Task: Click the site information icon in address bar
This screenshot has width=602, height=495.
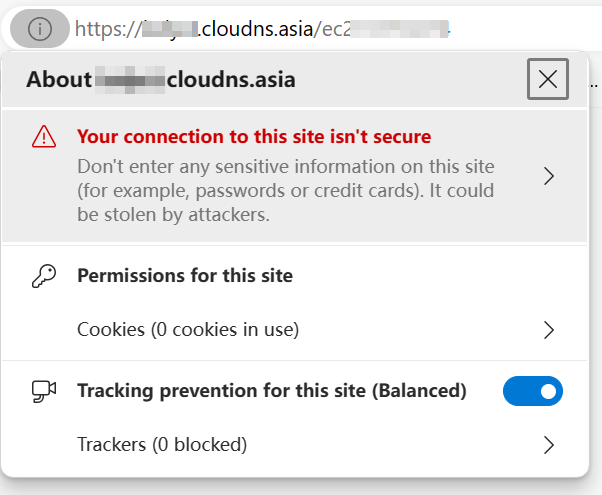Action: click(40, 29)
